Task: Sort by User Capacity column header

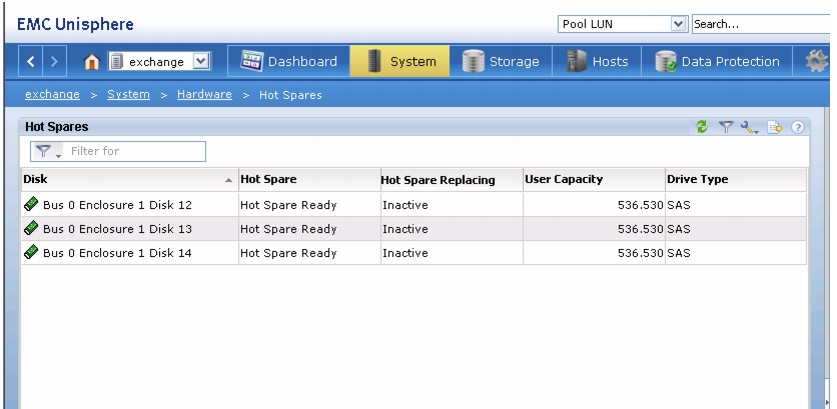Action: pyautogui.click(x=594, y=180)
